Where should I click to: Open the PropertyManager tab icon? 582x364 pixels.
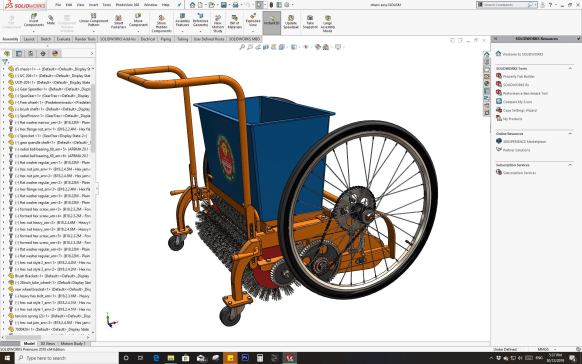[19, 53]
